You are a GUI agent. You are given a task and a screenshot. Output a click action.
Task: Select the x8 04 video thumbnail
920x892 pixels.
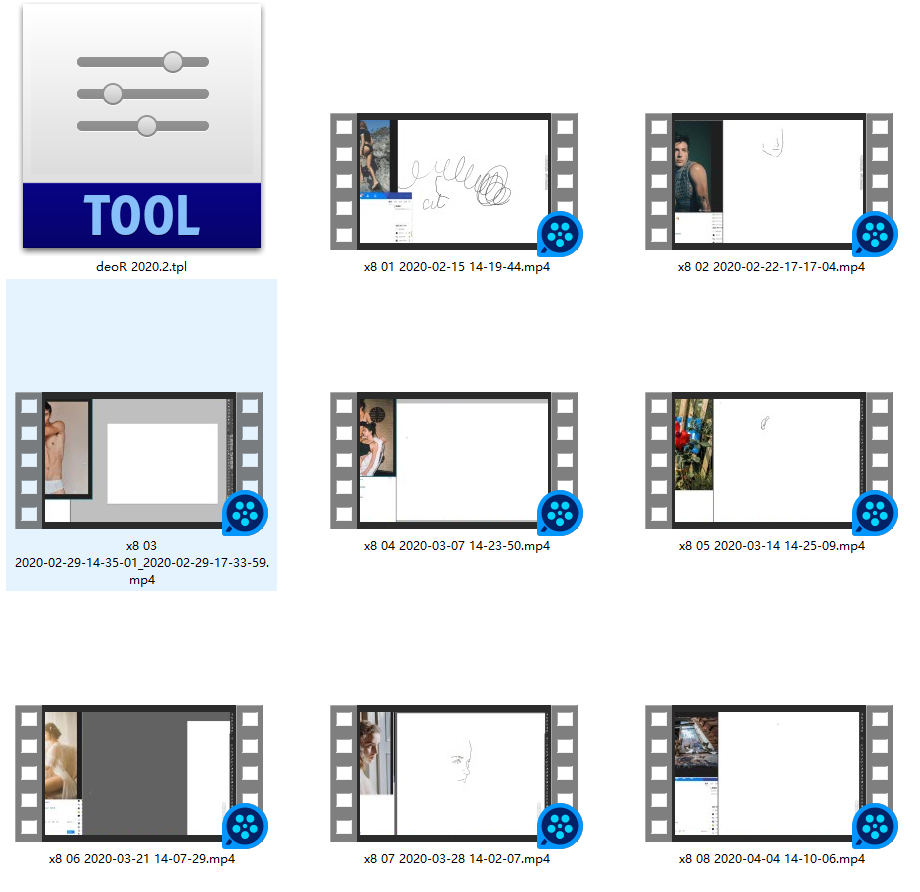point(454,459)
